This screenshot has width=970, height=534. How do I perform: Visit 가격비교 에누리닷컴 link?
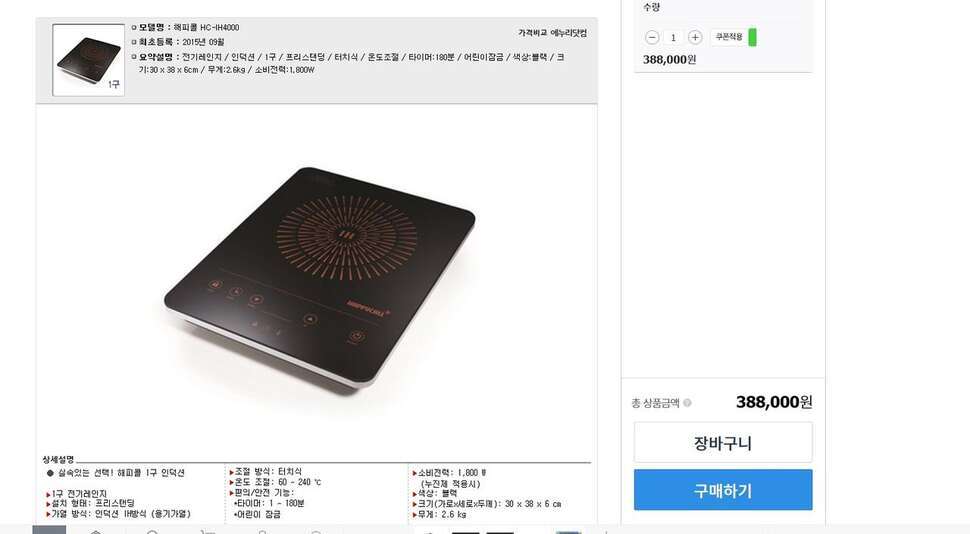pos(552,33)
